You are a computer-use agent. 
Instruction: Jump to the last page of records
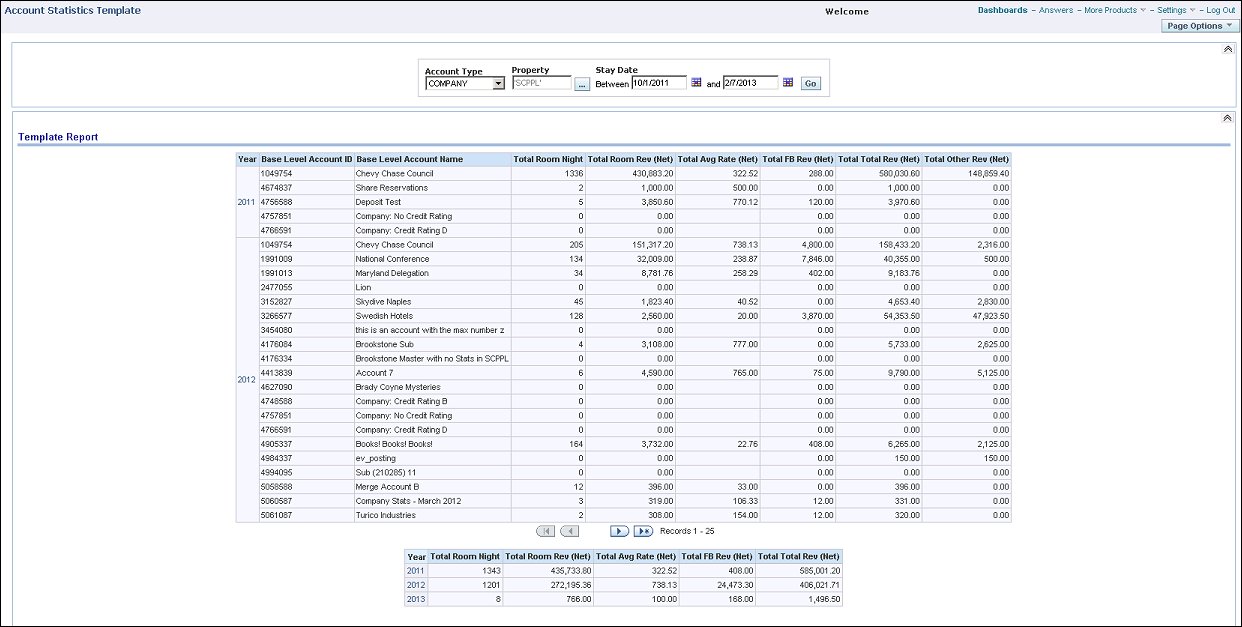(x=642, y=530)
